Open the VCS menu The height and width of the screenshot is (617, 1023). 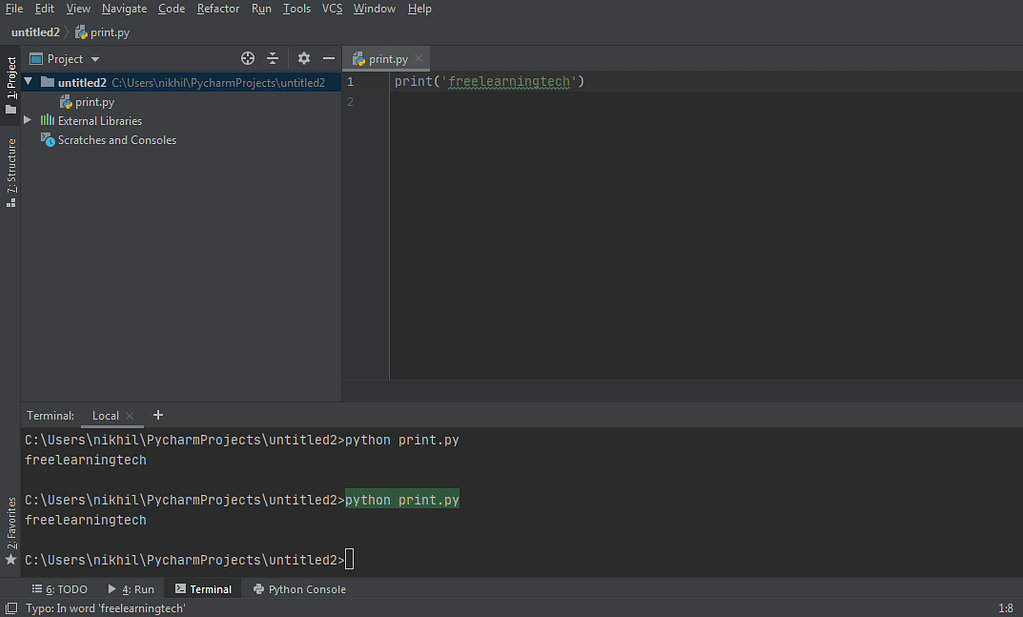tap(332, 8)
